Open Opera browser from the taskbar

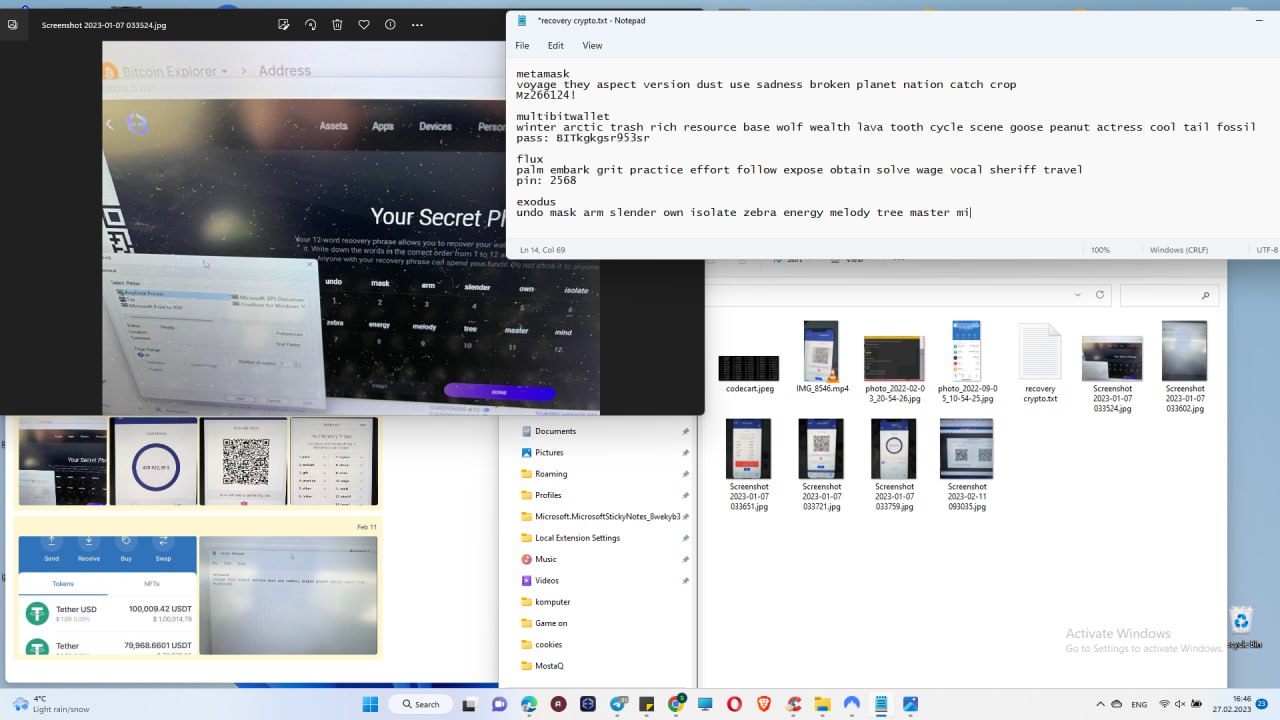tap(735, 704)
